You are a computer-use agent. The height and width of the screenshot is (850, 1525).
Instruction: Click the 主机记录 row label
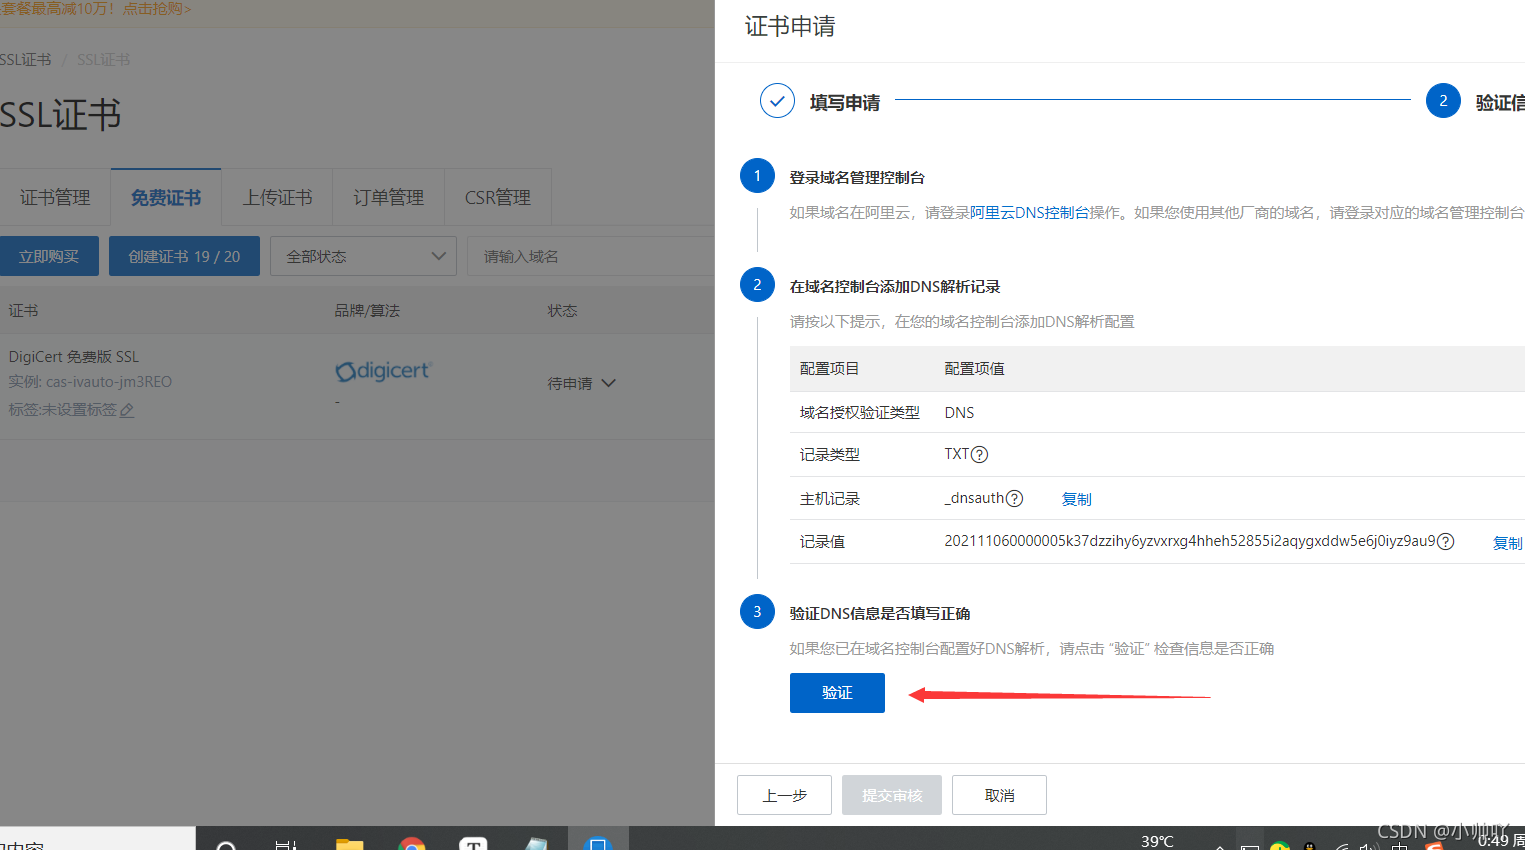point(829,498)
